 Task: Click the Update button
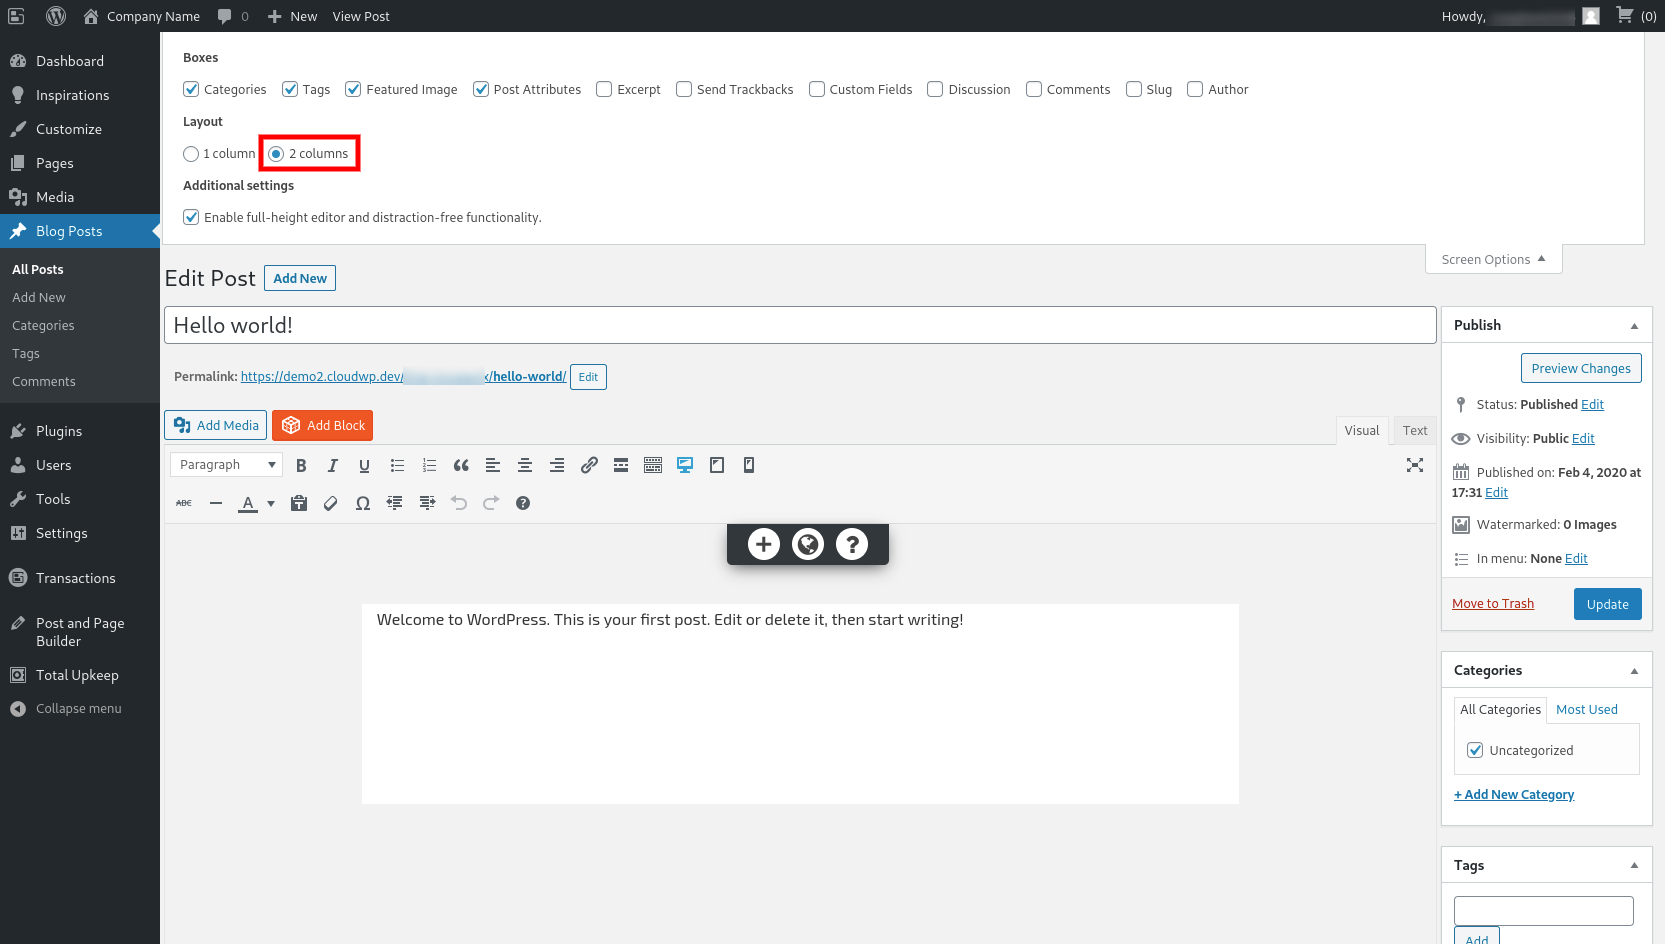pyautogui.click(x=1607, y=604)
